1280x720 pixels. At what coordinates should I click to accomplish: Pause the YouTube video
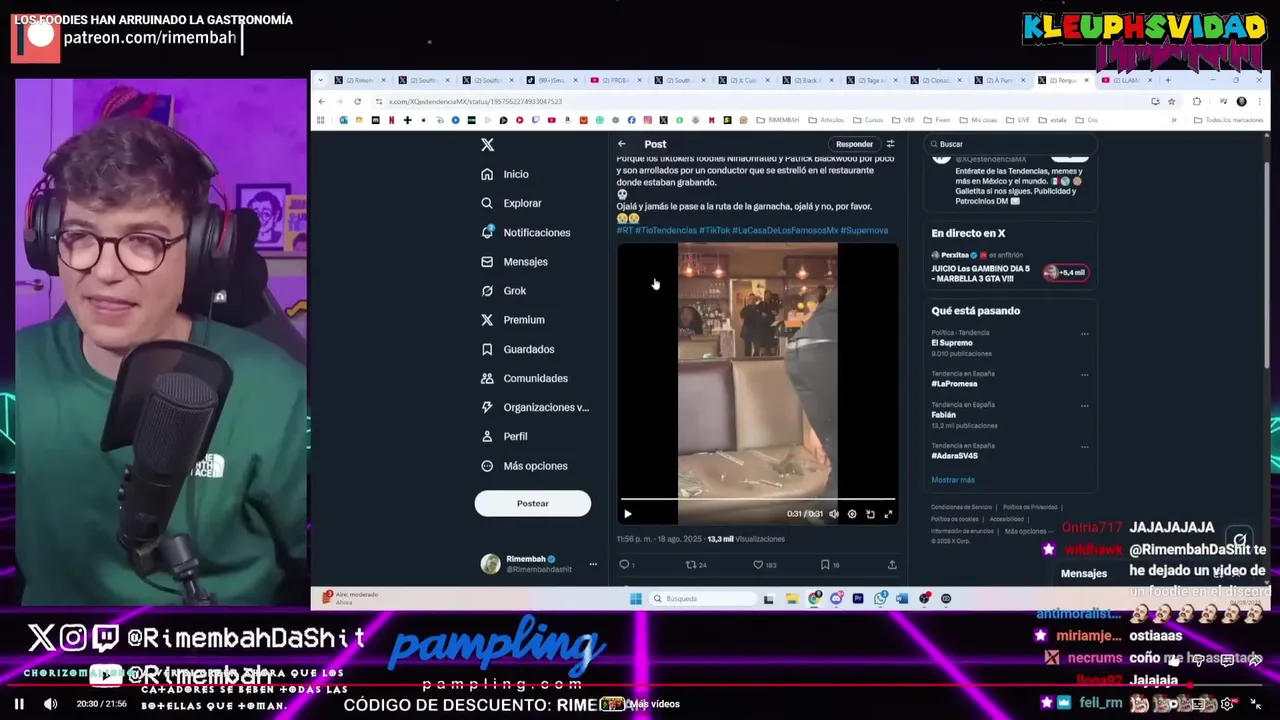(x=19, y=704)
